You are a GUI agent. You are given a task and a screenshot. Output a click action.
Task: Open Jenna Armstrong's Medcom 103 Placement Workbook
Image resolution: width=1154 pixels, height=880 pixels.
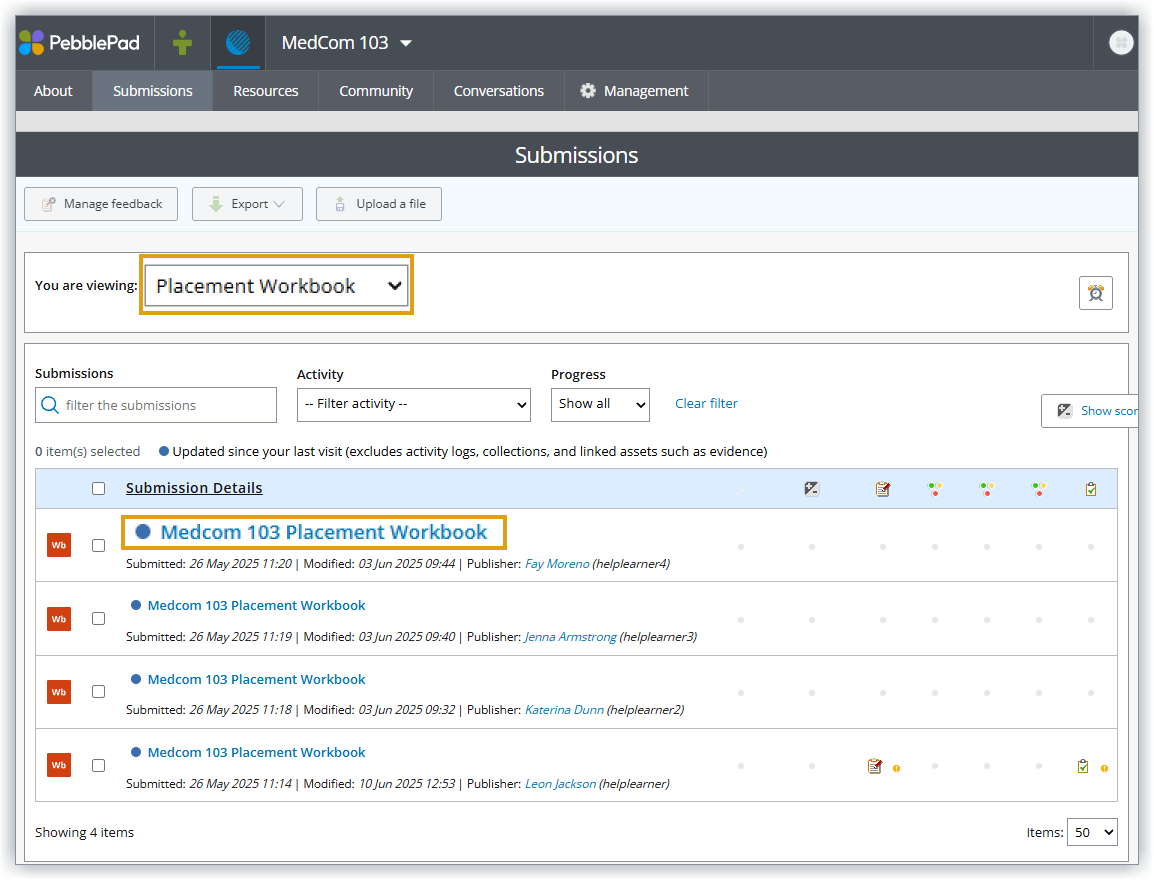point(256,606)
